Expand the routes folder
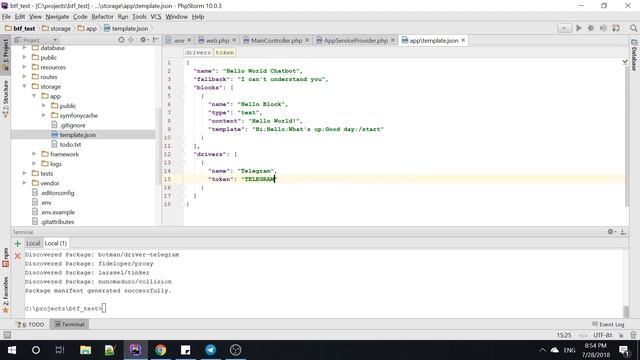The width and height of the screenshot is (640, 360). point(24,77)
